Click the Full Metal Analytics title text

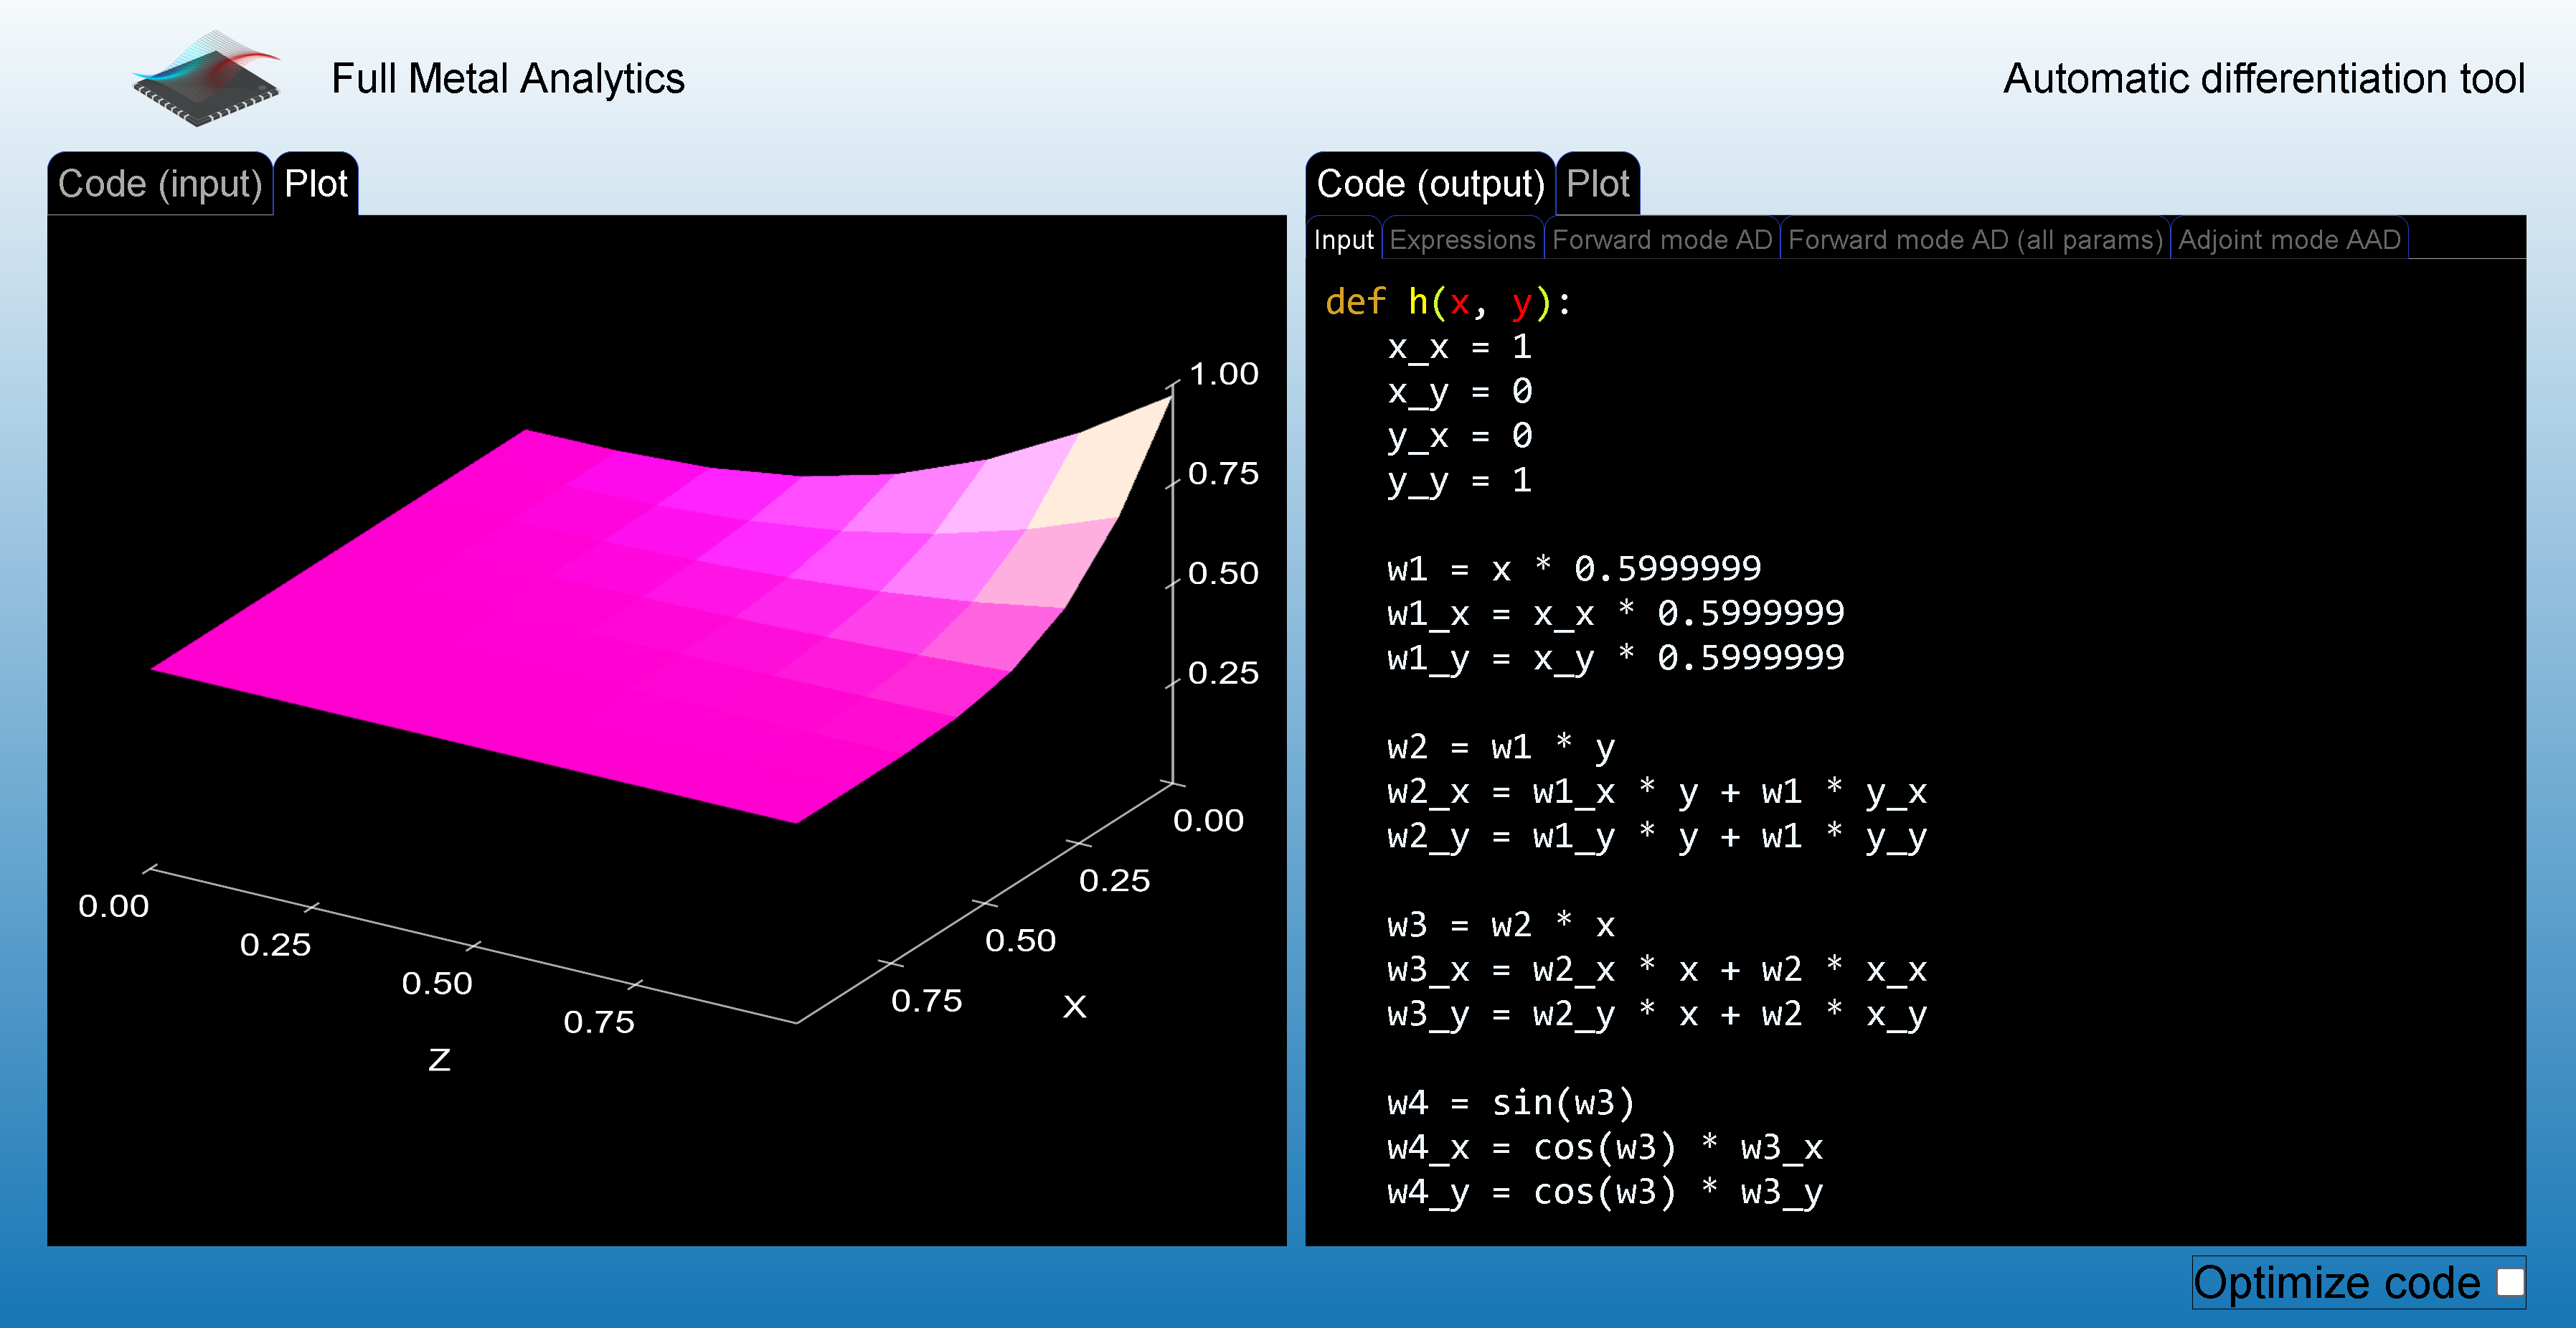coord(508,79)
